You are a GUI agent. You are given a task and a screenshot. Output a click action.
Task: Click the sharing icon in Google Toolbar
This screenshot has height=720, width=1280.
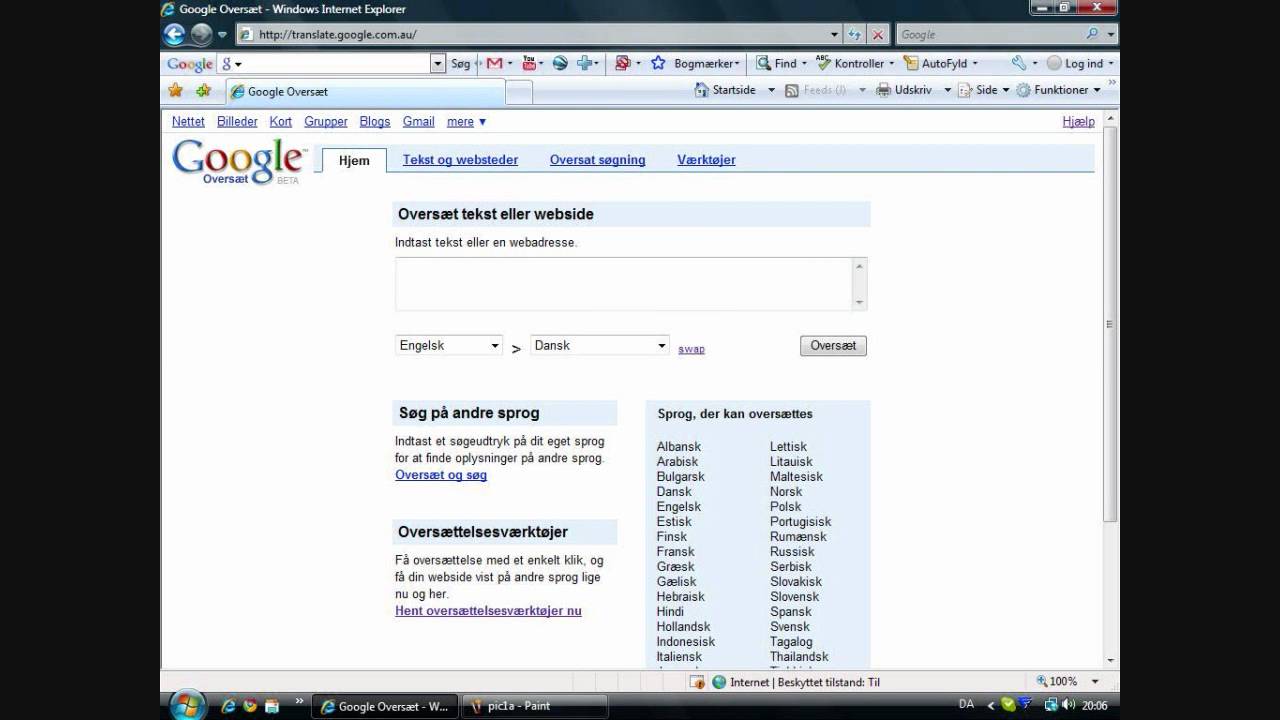click(621, 63)
